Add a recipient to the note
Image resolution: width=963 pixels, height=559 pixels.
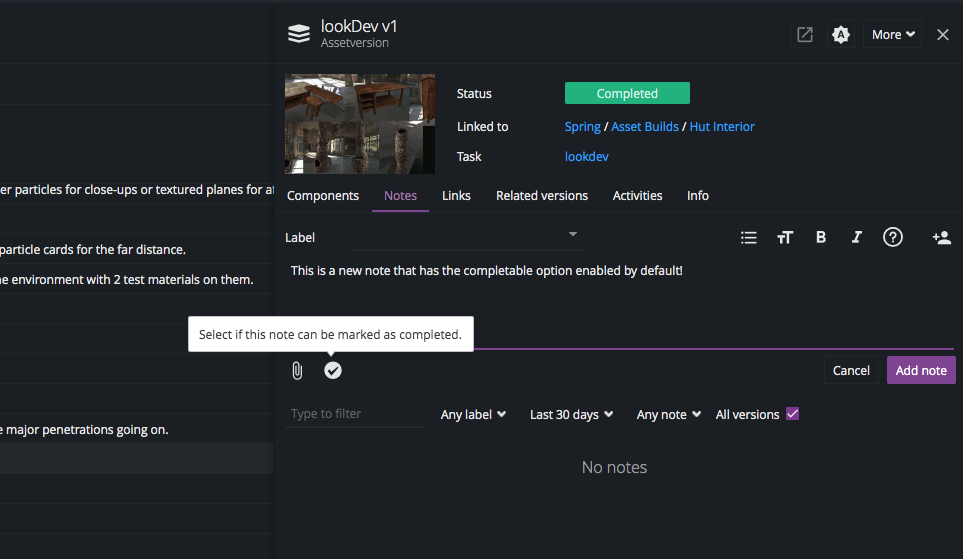point(942,238)
